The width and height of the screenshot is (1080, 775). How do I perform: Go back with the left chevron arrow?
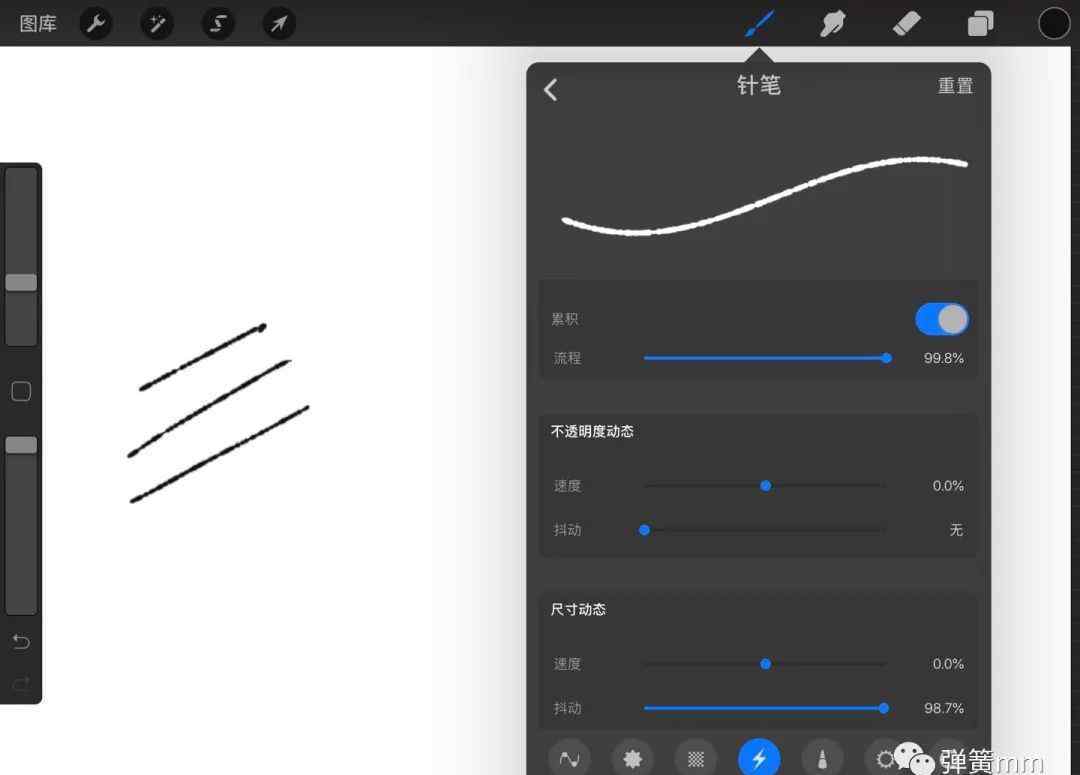[550, 90]
